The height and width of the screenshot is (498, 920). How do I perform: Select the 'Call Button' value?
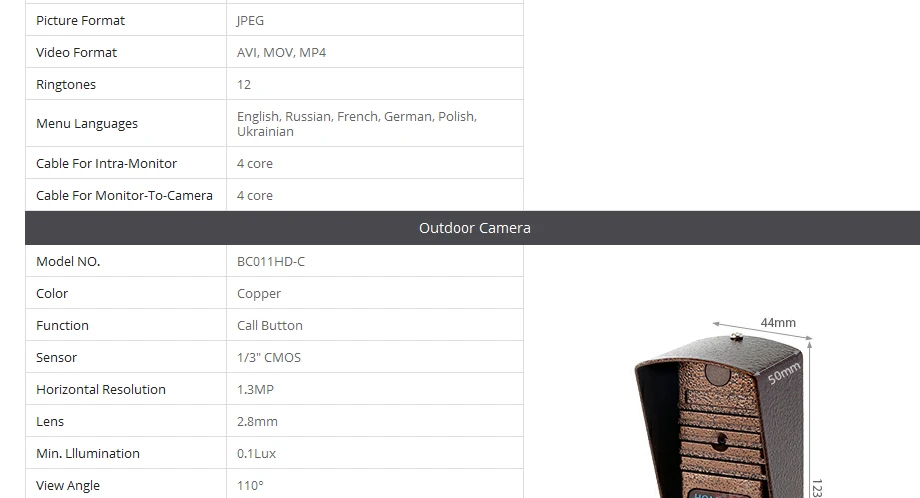270,326
